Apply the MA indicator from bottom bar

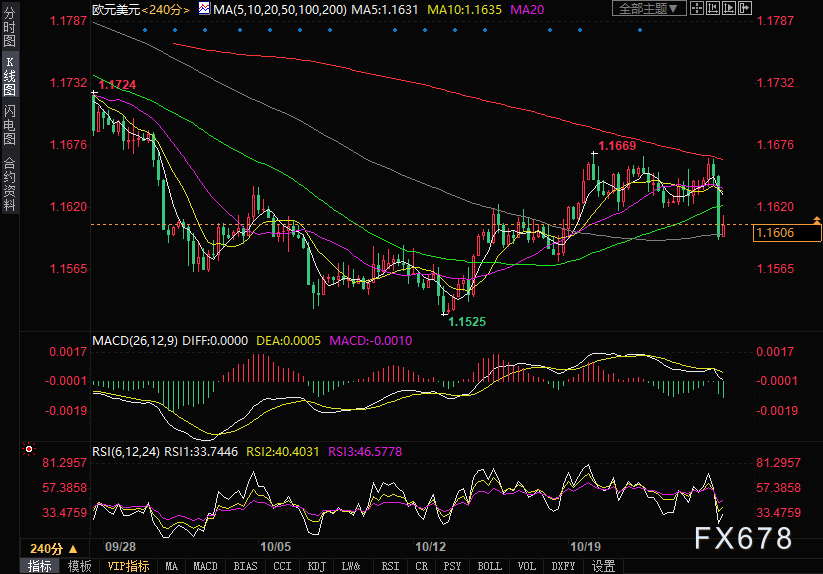point(172,566)
